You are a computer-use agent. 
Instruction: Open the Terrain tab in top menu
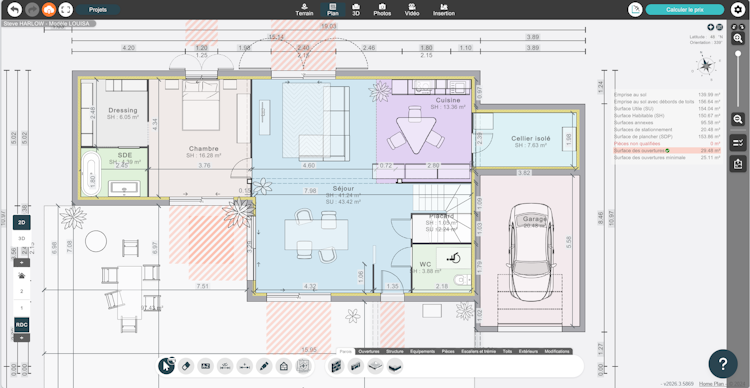tap(304, 10)
